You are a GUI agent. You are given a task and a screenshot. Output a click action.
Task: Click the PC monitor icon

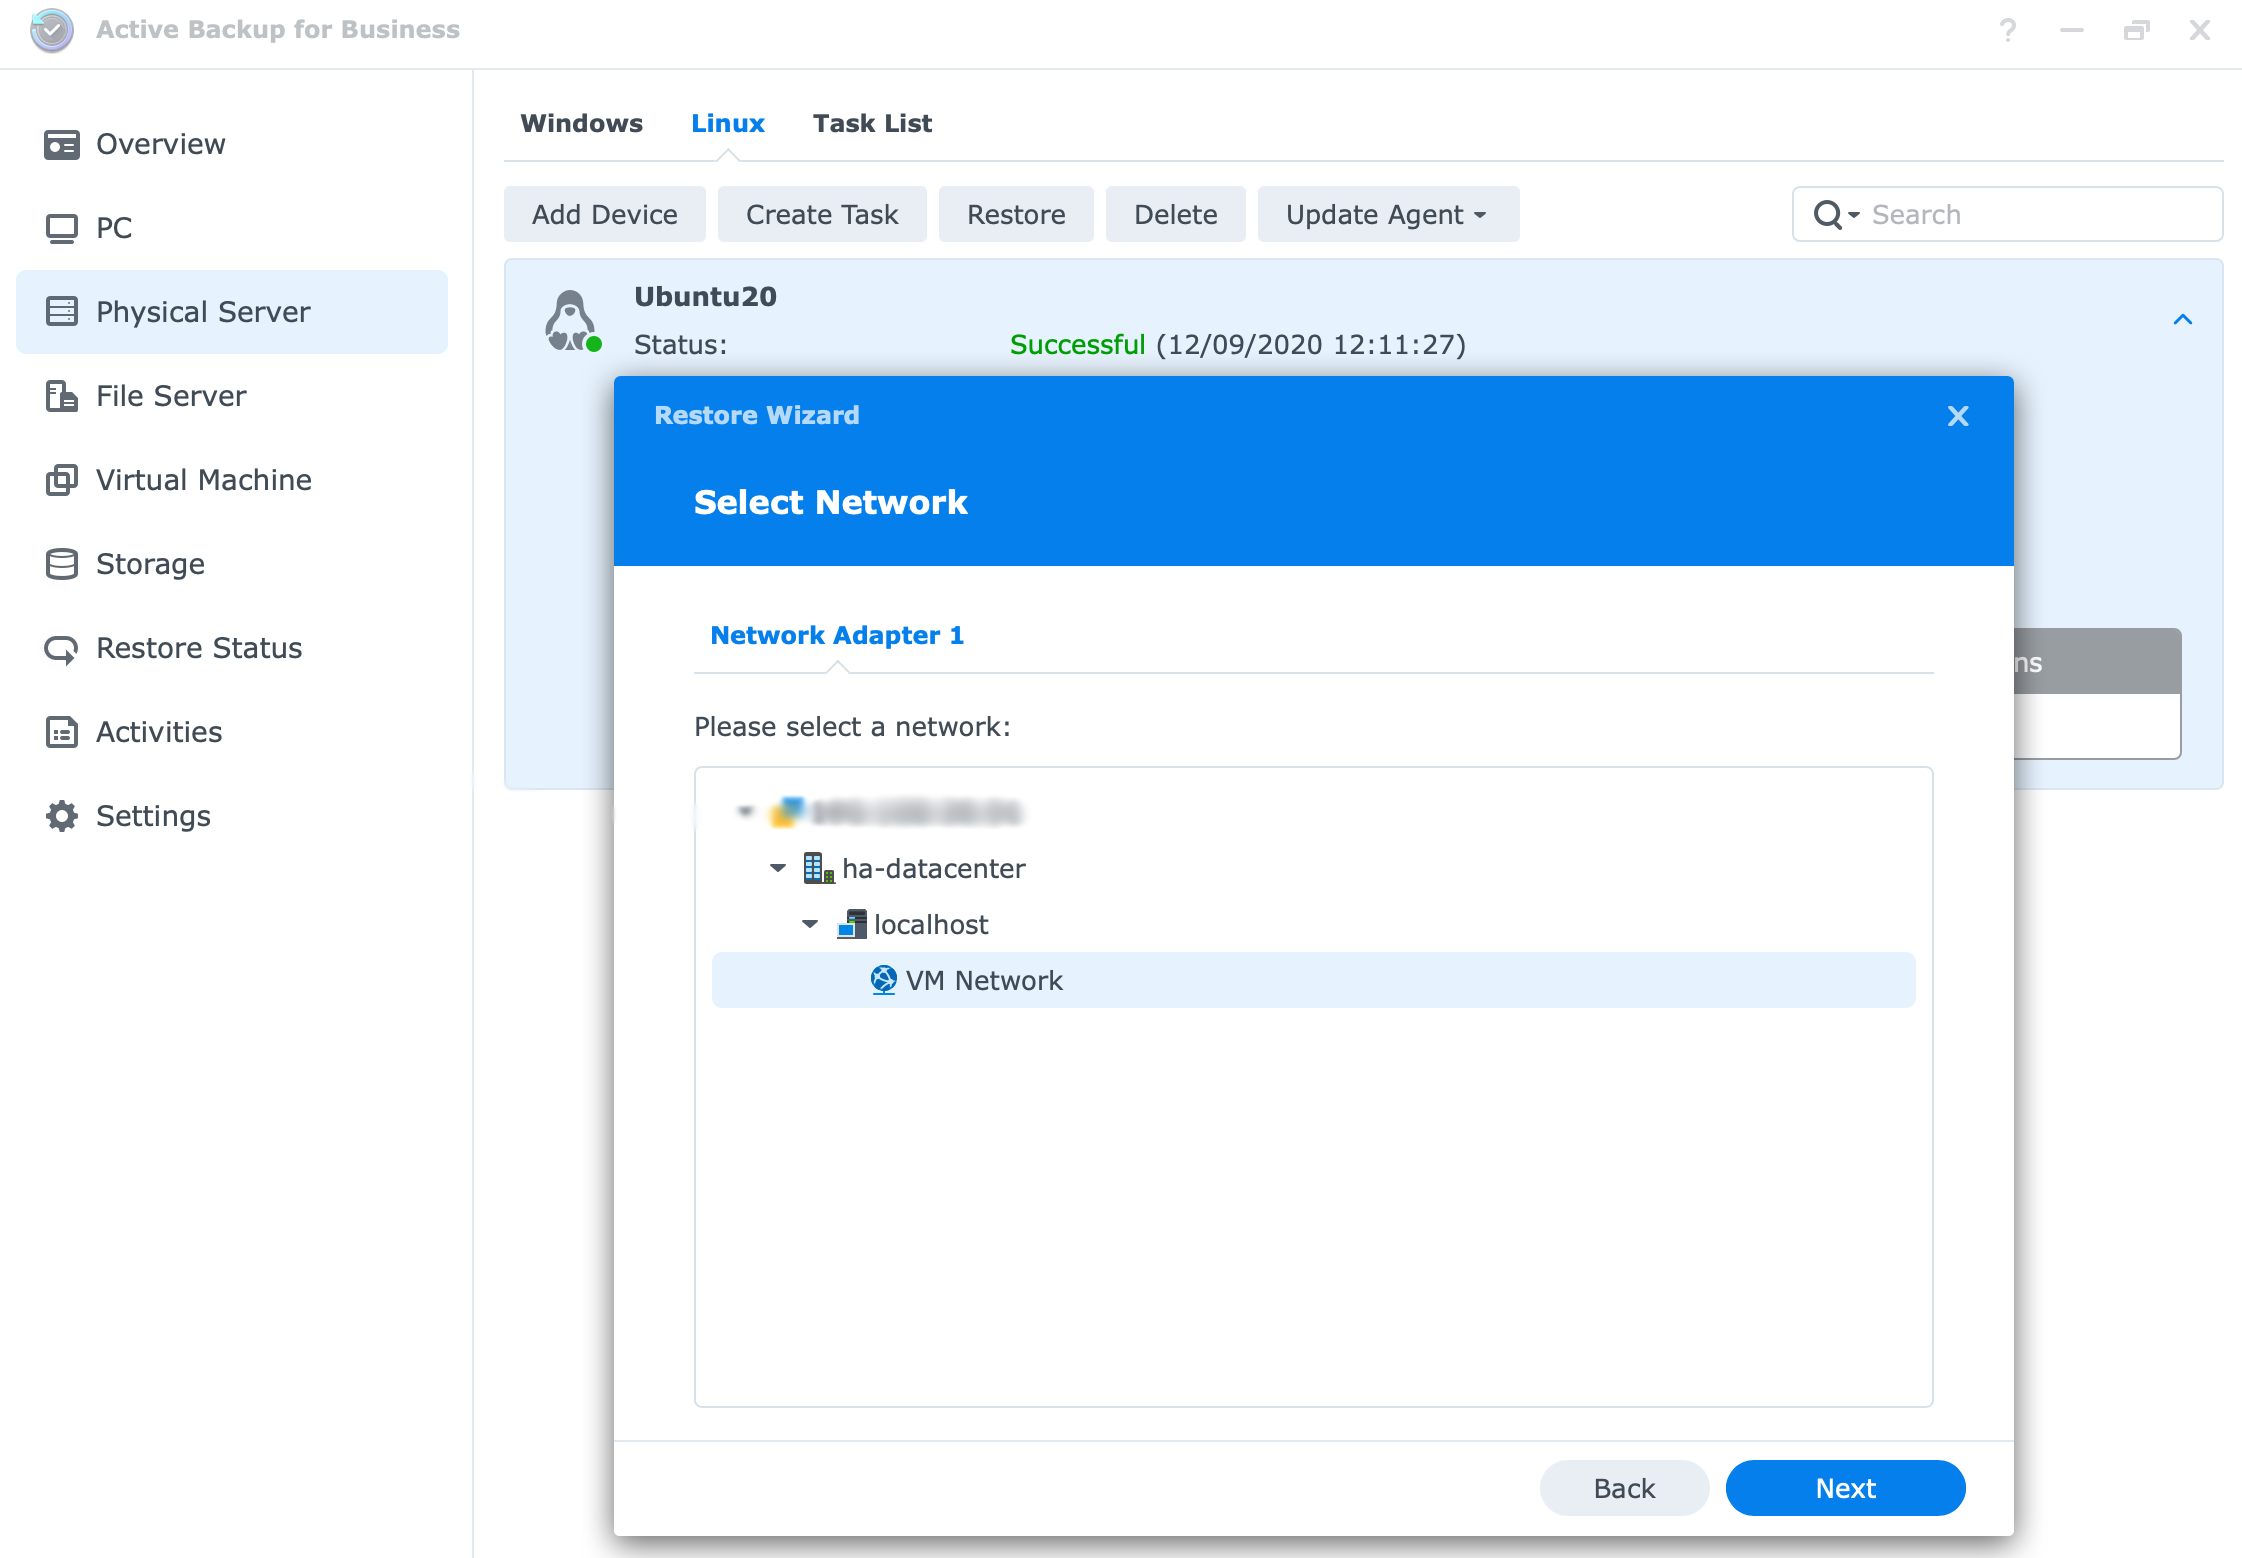tap(61, 229)
